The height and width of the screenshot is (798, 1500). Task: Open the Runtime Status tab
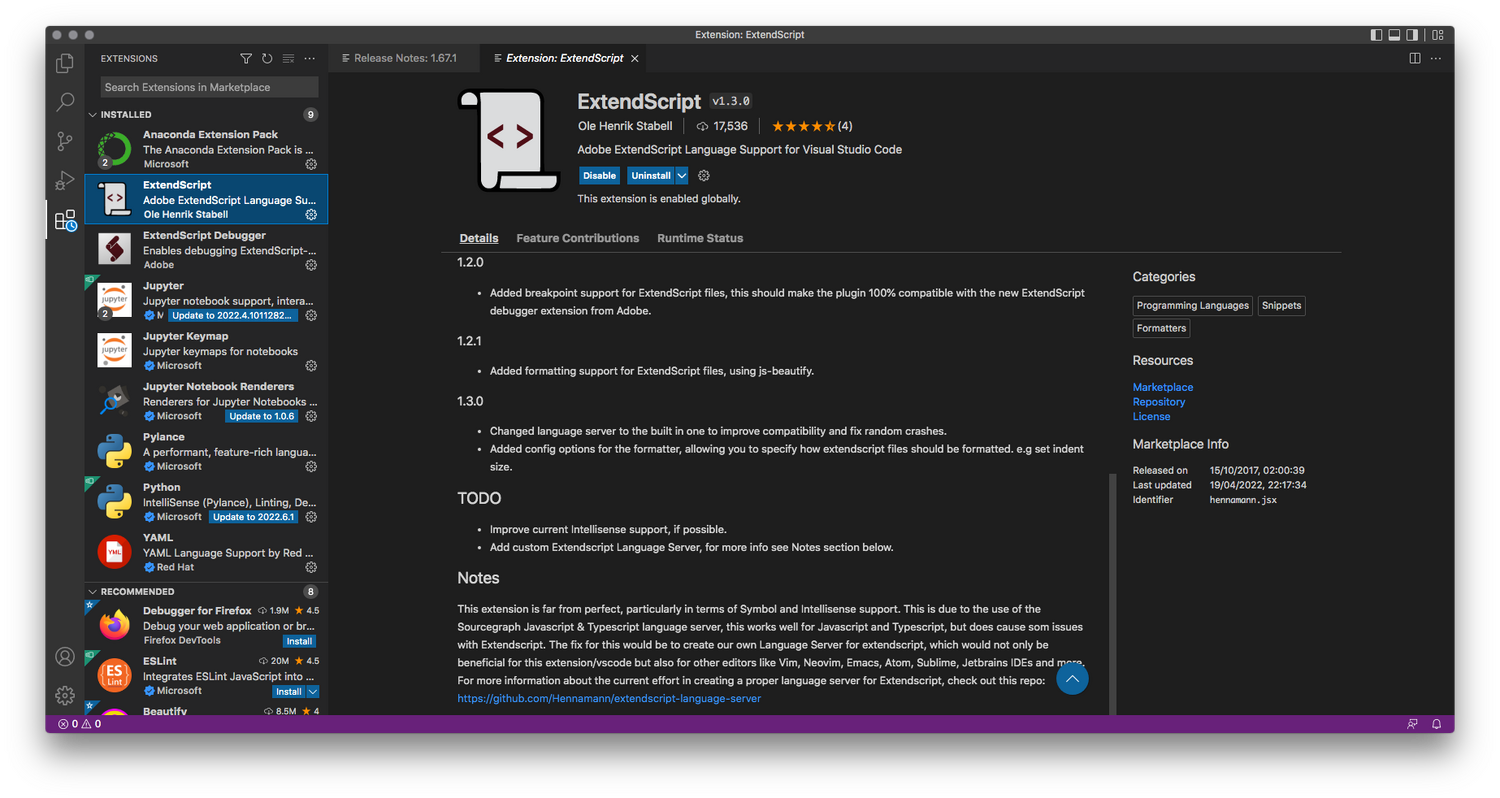point(700,238)
